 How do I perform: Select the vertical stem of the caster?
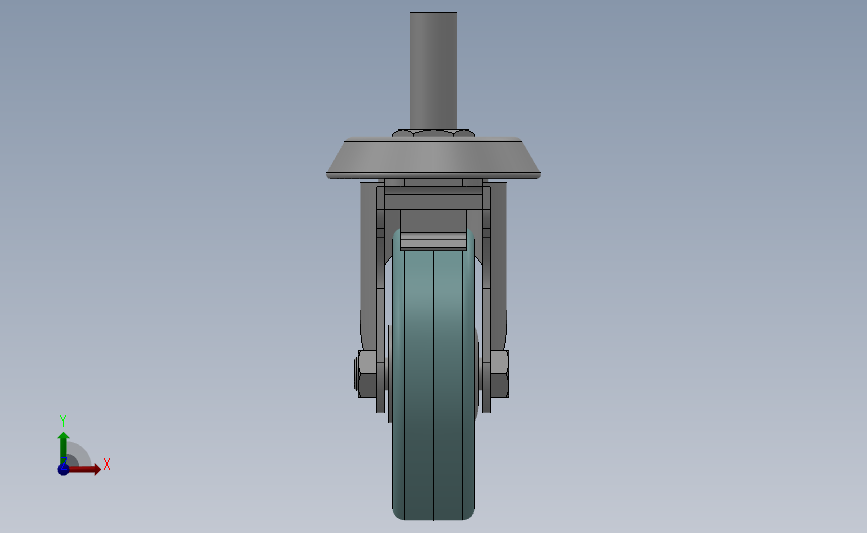pos(434,71)
